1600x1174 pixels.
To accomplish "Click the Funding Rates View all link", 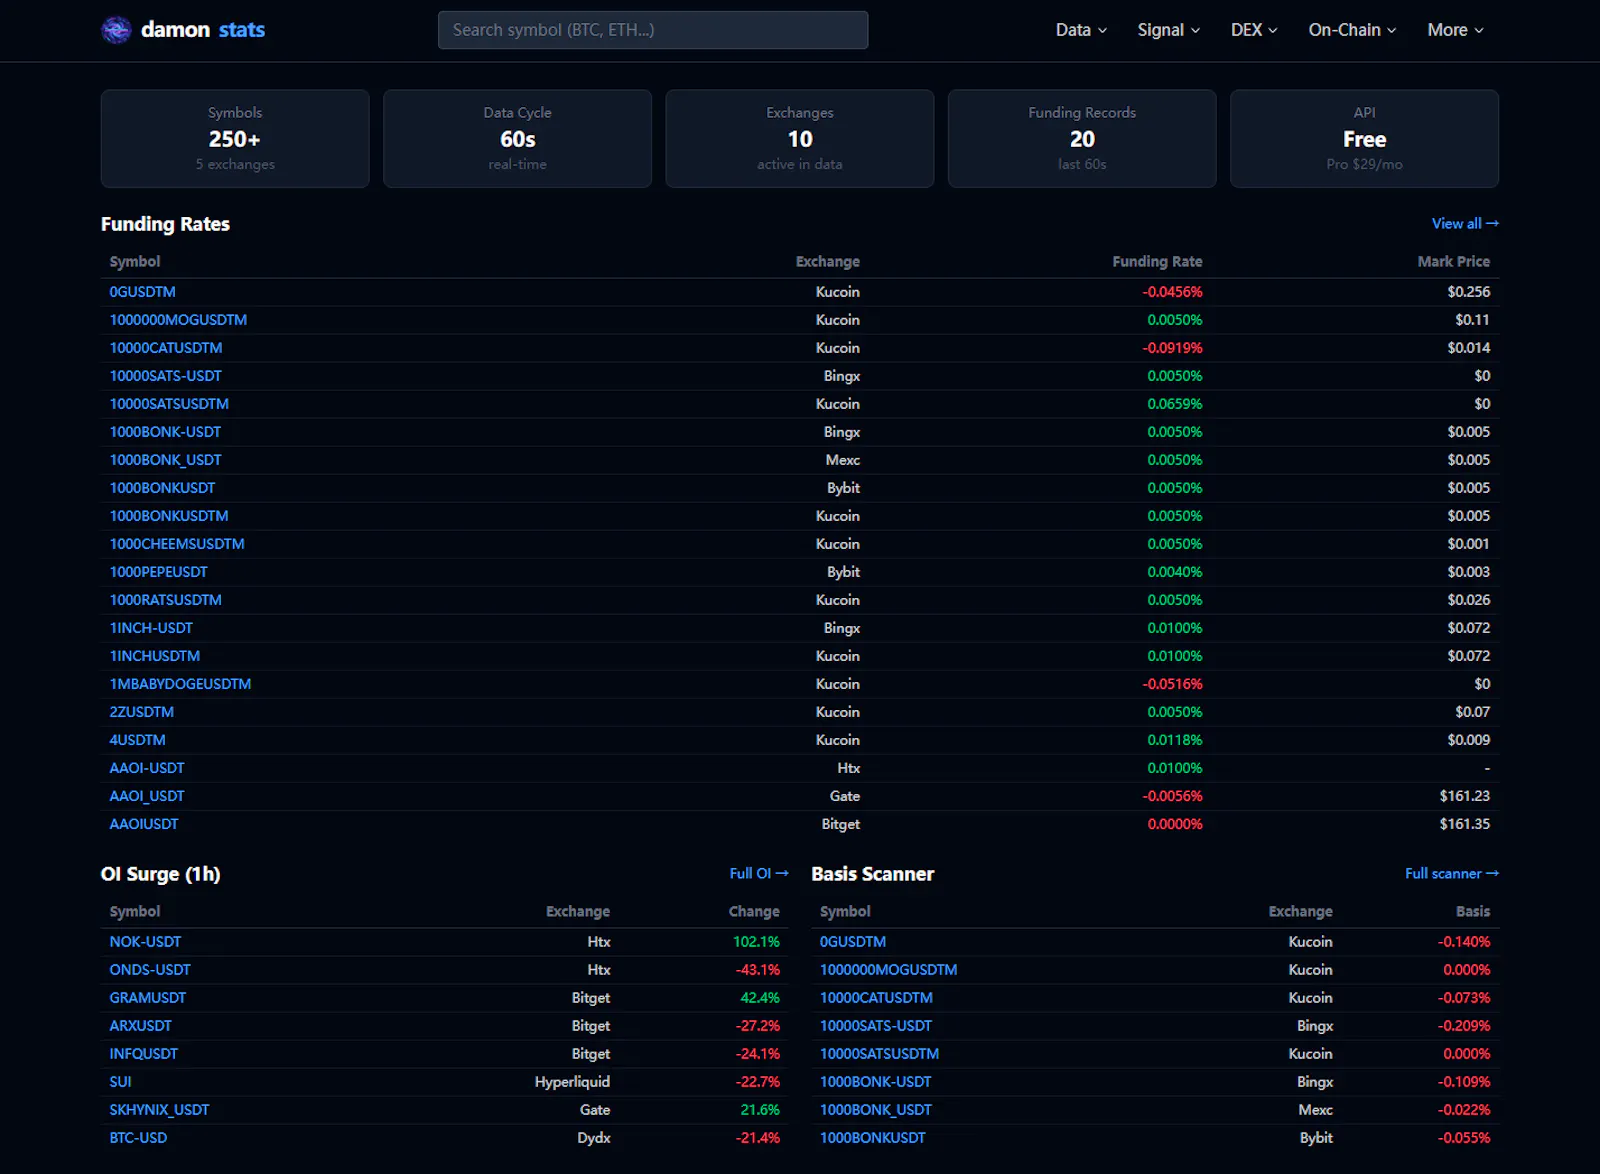I will click(x=1465, y=224).
